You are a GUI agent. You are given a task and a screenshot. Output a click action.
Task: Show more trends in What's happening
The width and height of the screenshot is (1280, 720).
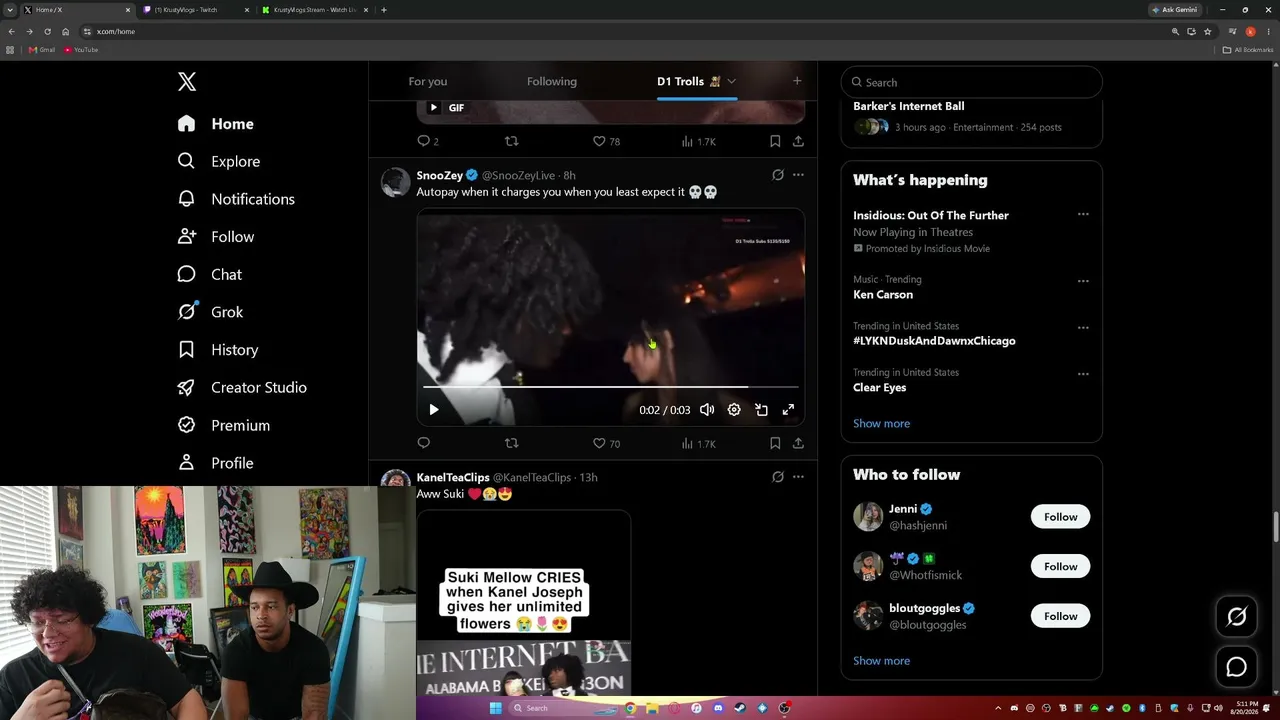tap(881, 423)
